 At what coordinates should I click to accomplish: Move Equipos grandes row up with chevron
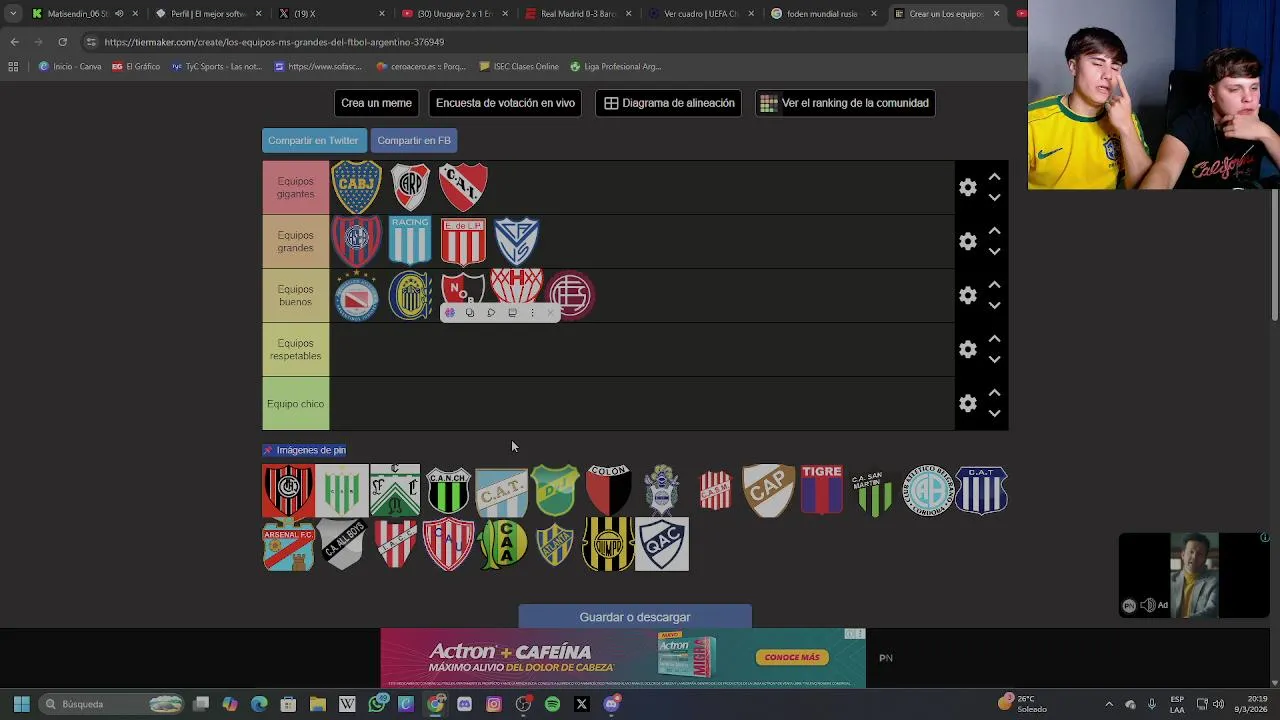pos(994,231)
